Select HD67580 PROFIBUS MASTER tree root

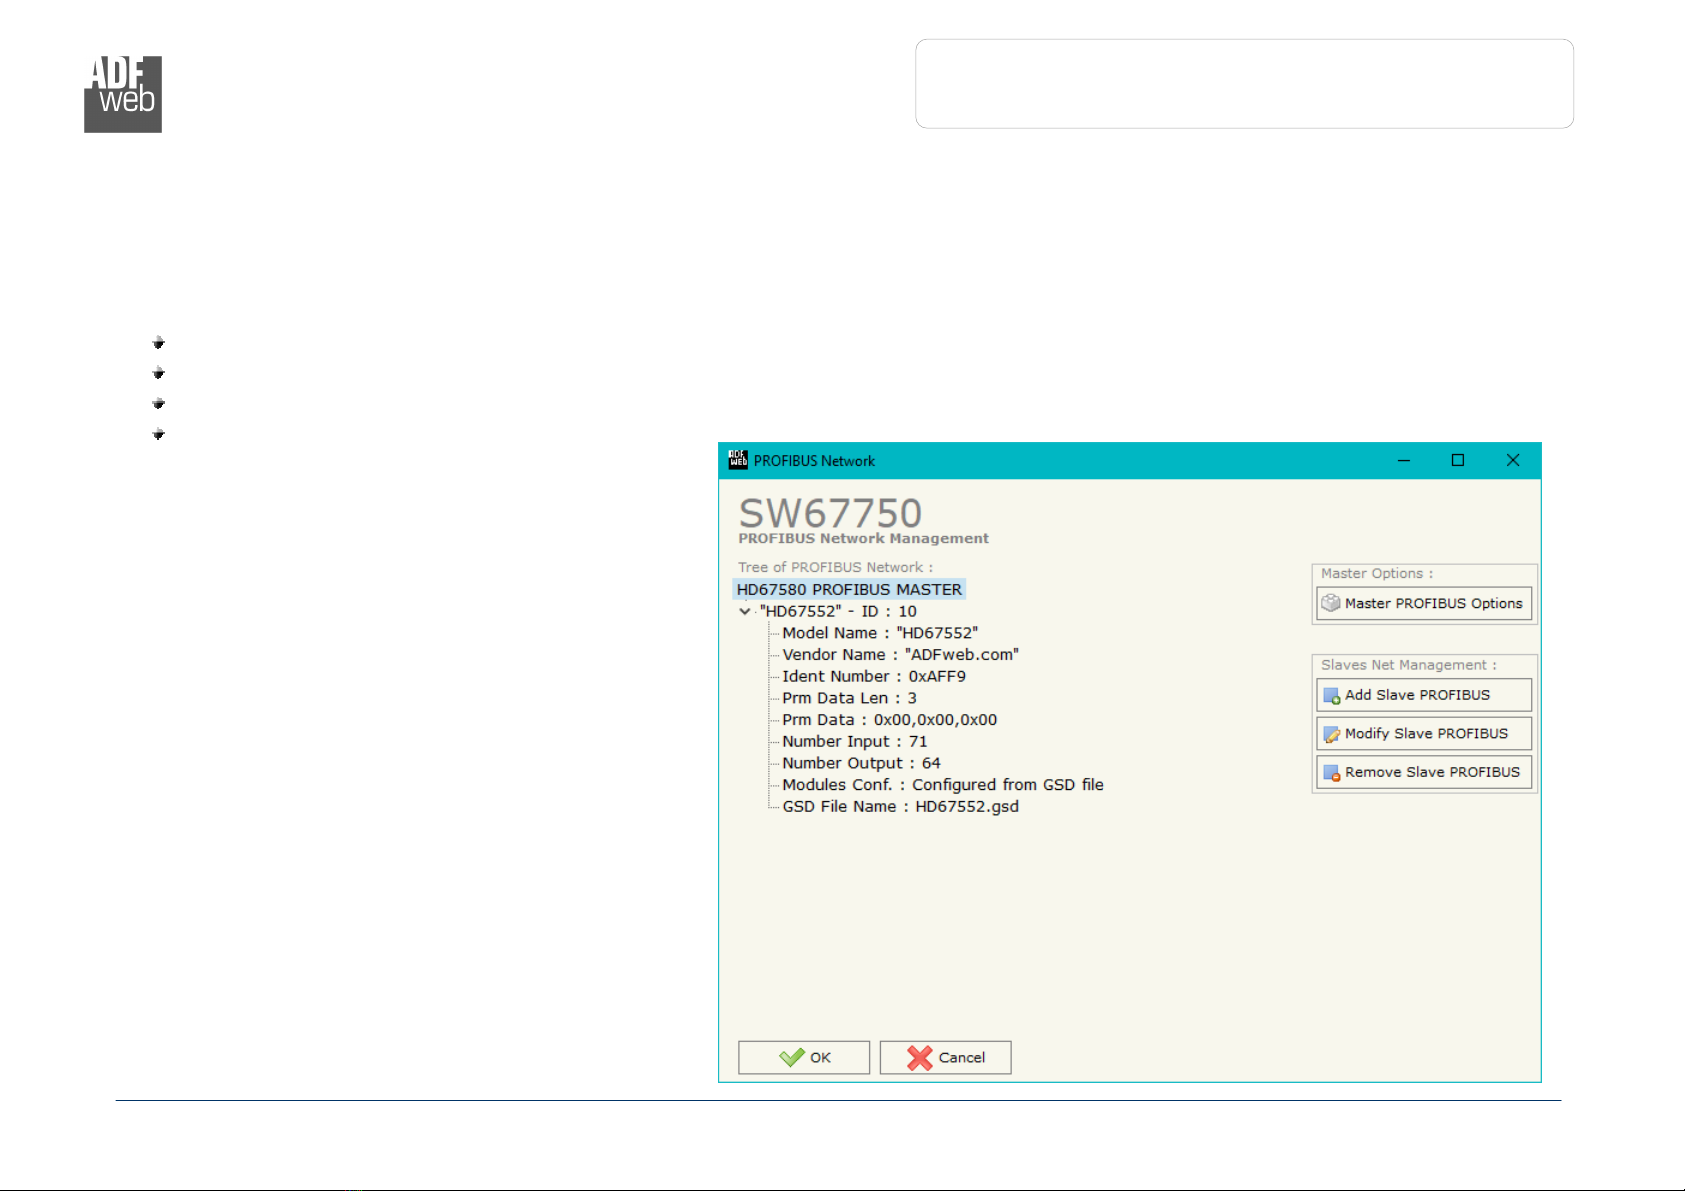point(849,590)
